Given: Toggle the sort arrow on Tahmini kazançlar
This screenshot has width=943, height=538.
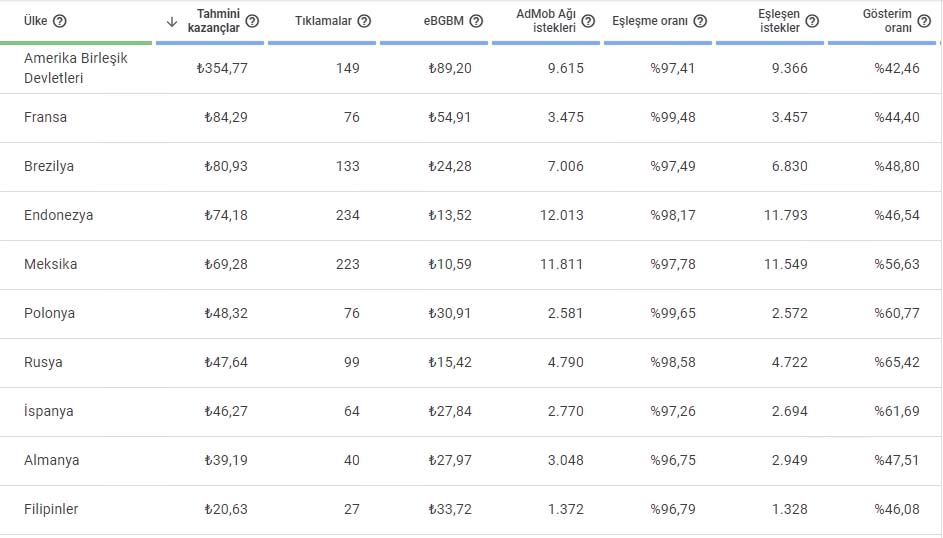Looking at the screenshot, I should [172, 22].
